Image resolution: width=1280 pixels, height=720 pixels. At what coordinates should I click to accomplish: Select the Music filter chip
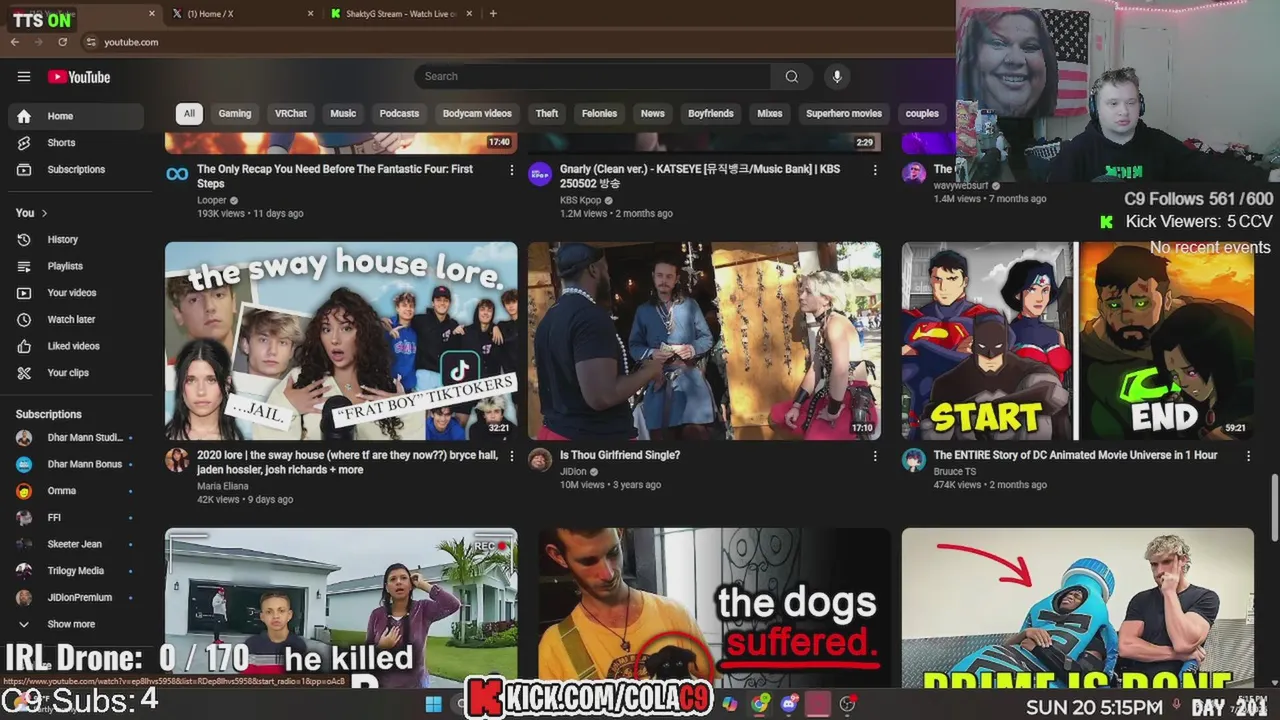point(343,113)
